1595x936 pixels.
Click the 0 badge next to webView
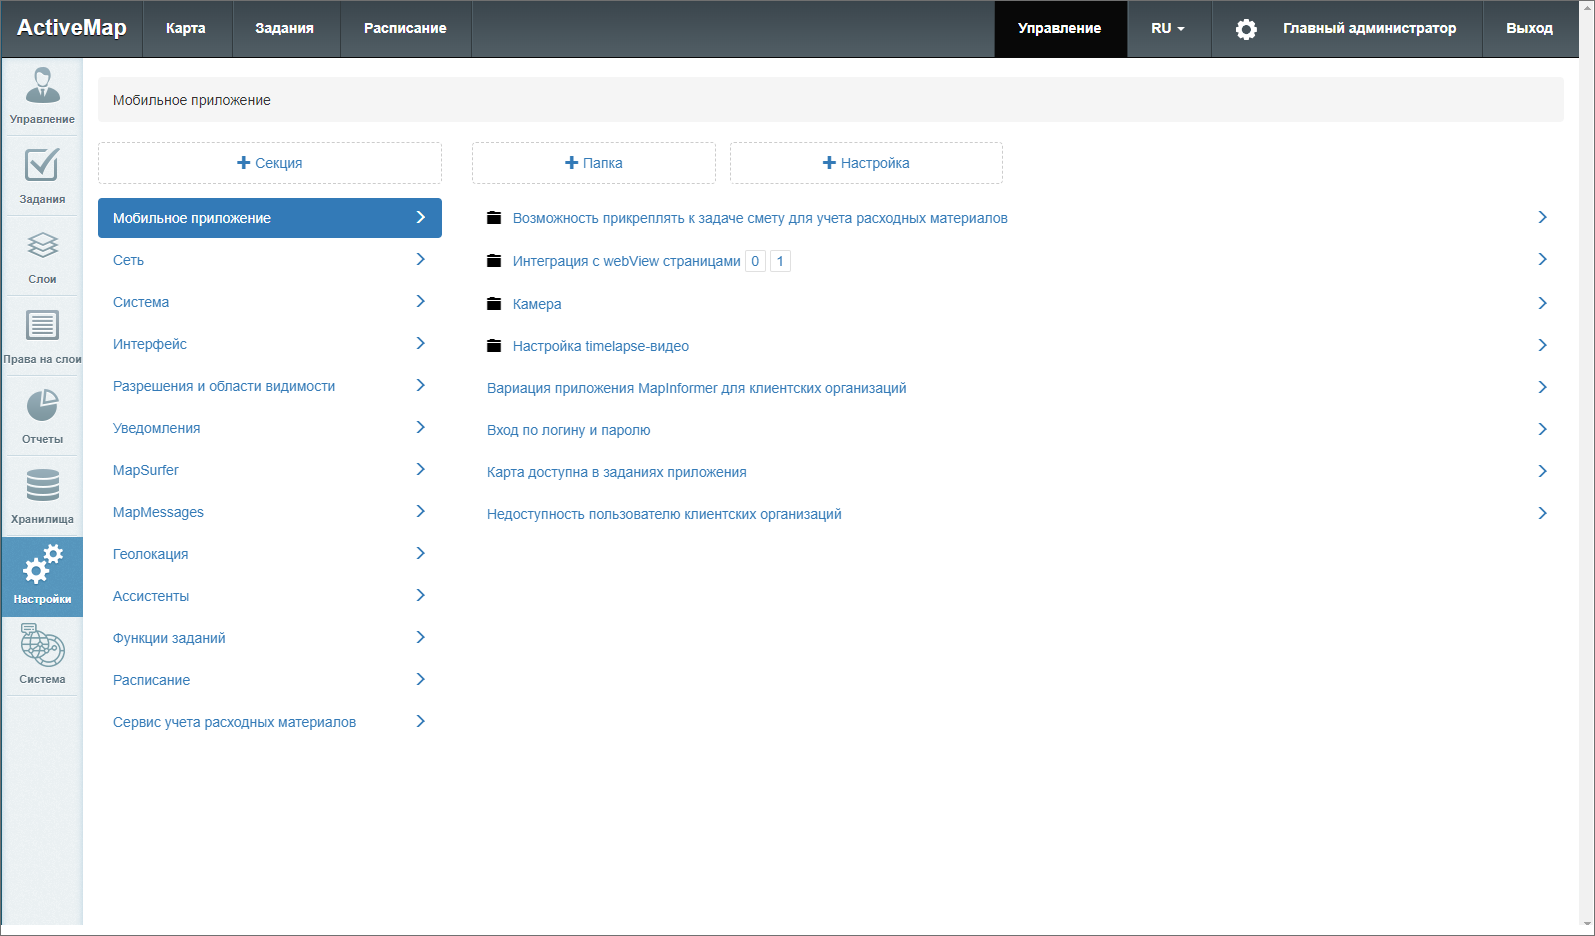pyautogui.click(x=755, y=261)
